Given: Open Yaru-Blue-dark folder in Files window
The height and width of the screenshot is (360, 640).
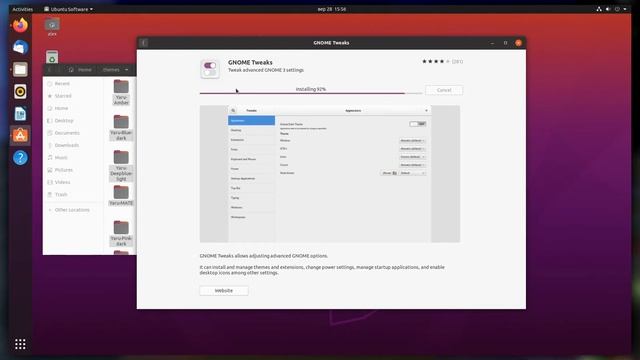Looking at the screenshot, I should click(121, 127).
